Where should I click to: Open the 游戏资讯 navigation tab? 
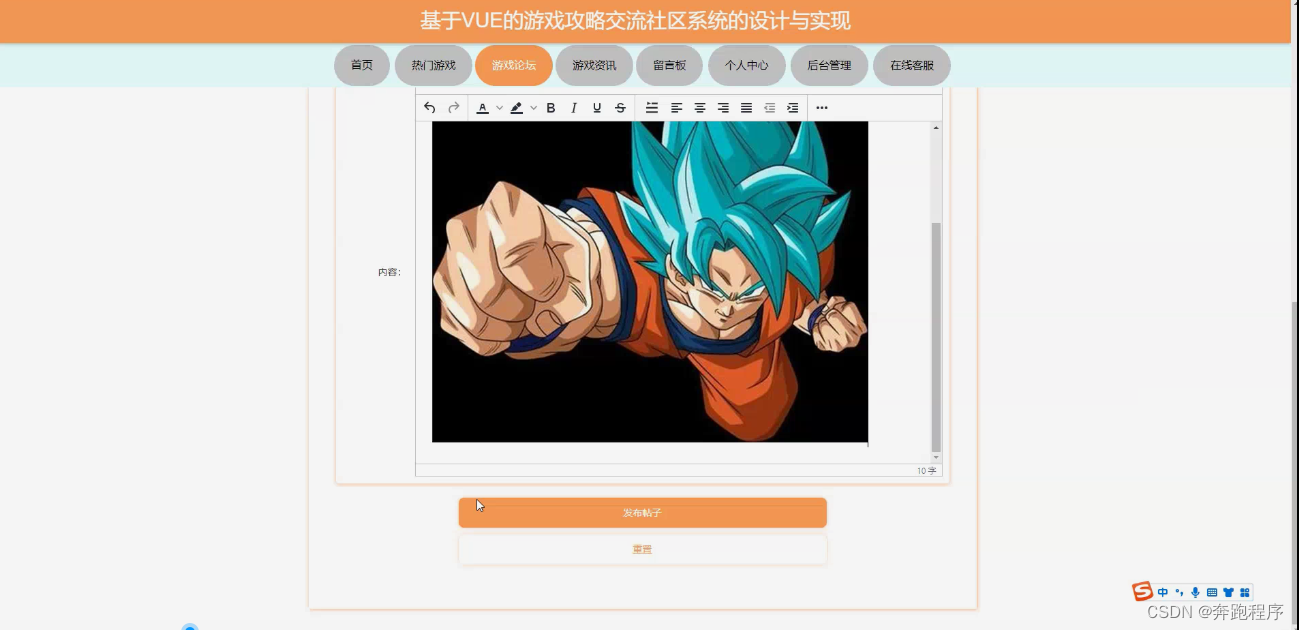pyautogui.click(x=594, y=65)
